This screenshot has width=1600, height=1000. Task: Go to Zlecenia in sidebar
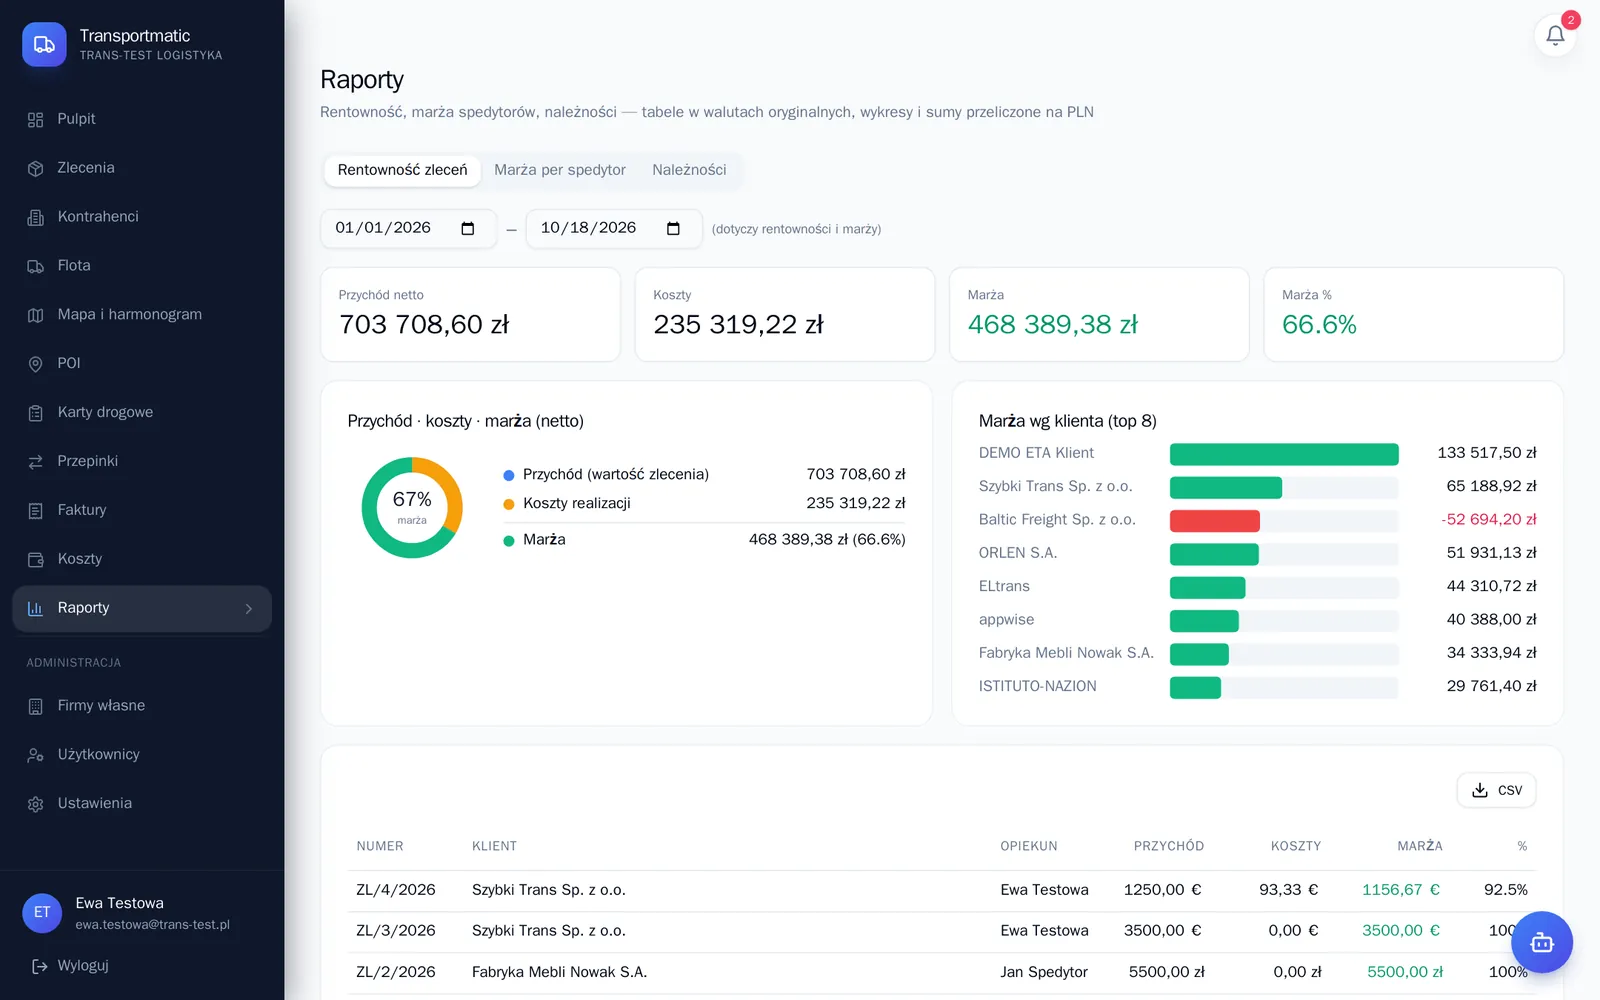tap(142, 168)
